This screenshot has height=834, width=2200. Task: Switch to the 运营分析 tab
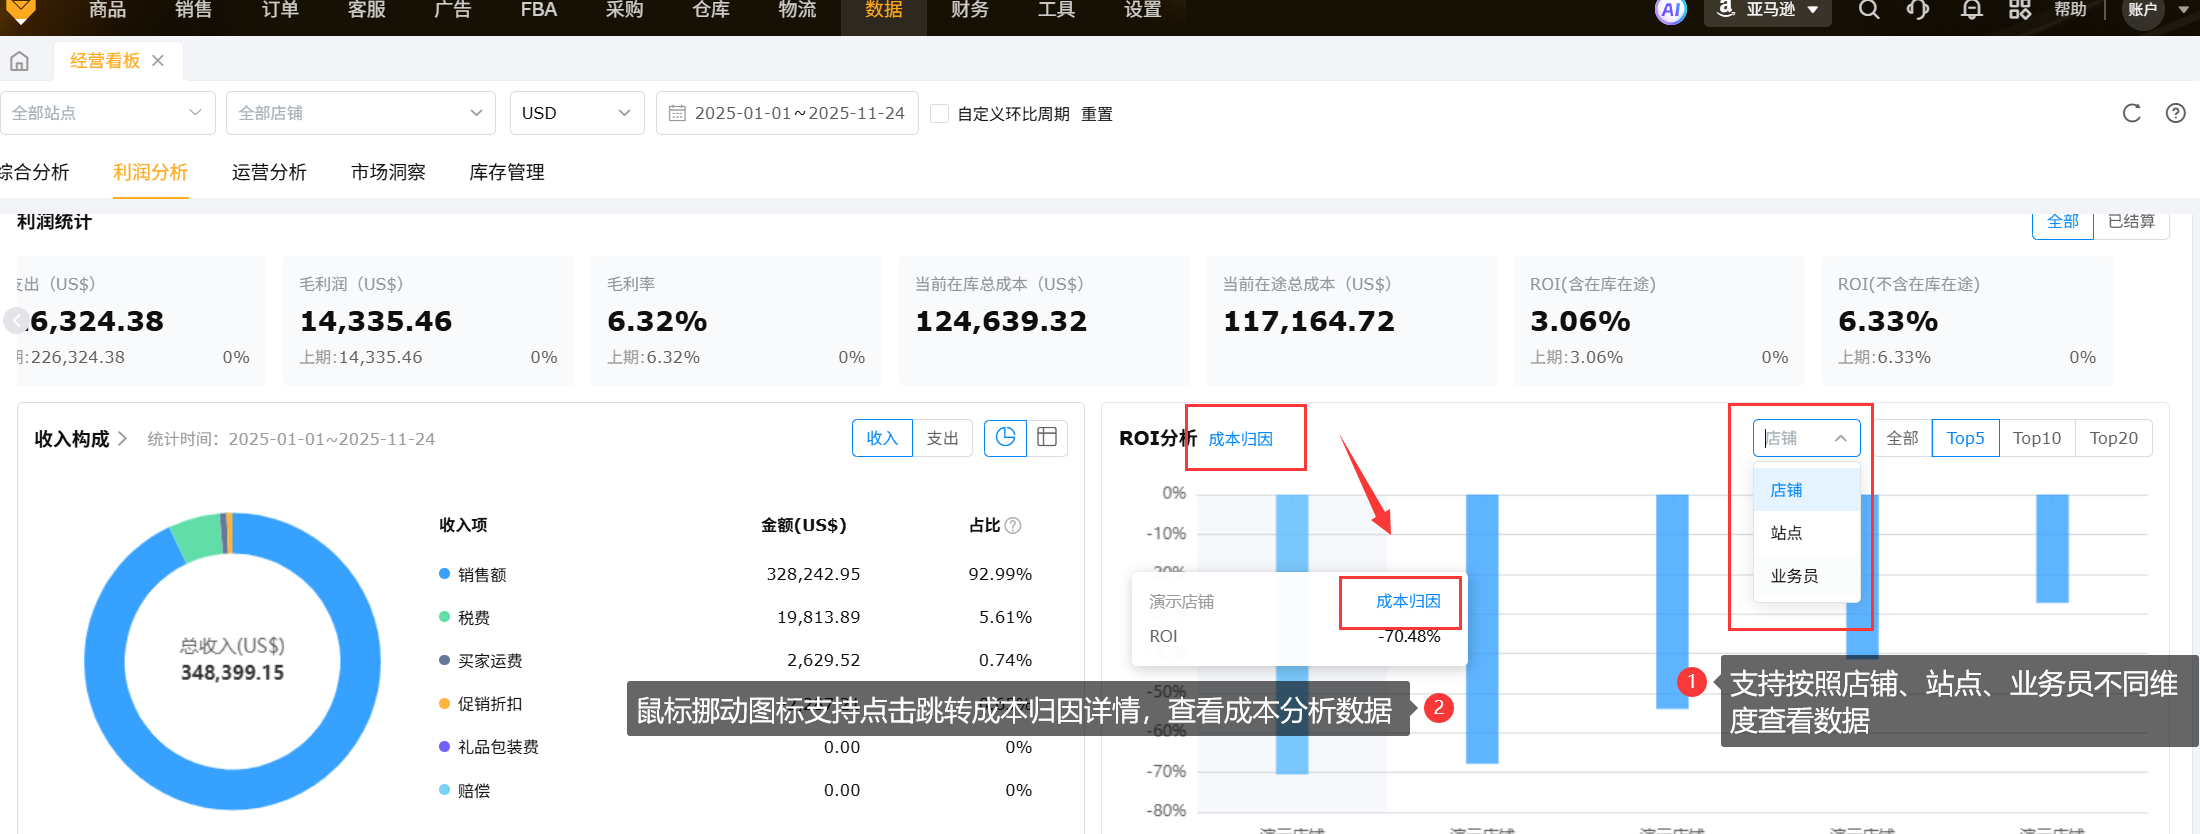269,172
